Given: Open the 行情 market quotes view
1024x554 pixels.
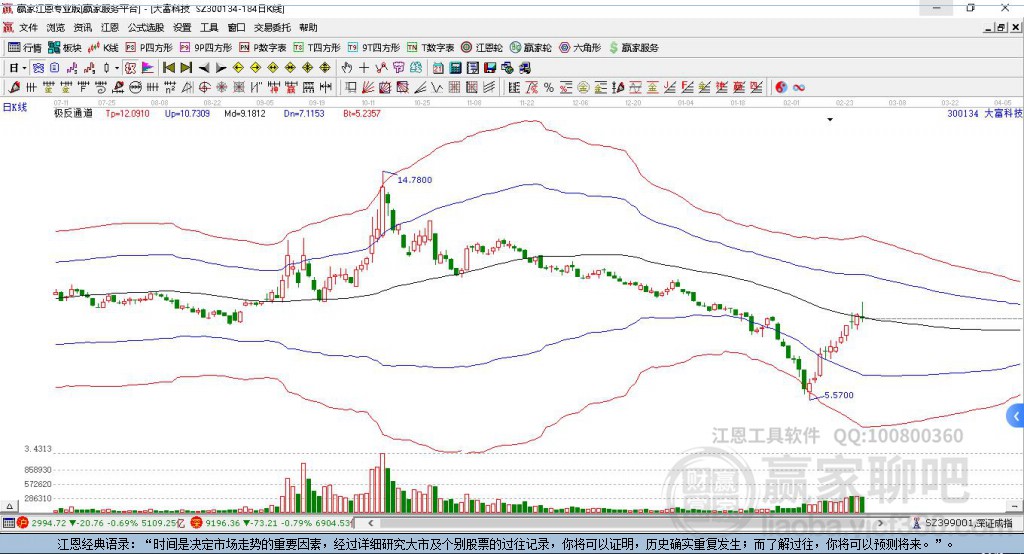Looking at the screenshot, I should (24, 48).
